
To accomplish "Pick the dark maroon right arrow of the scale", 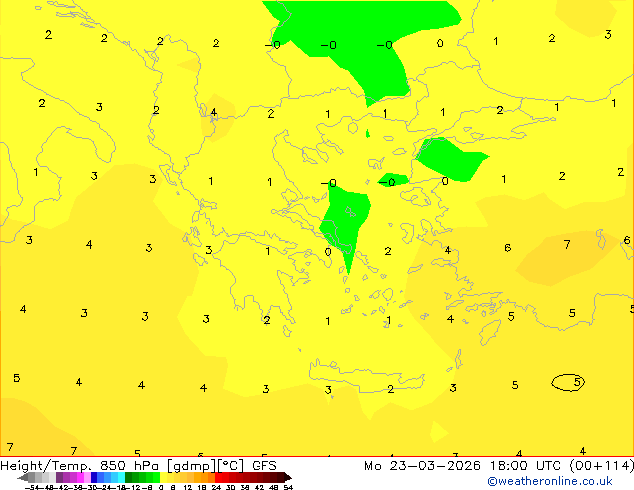I will (x=288, y=477).
